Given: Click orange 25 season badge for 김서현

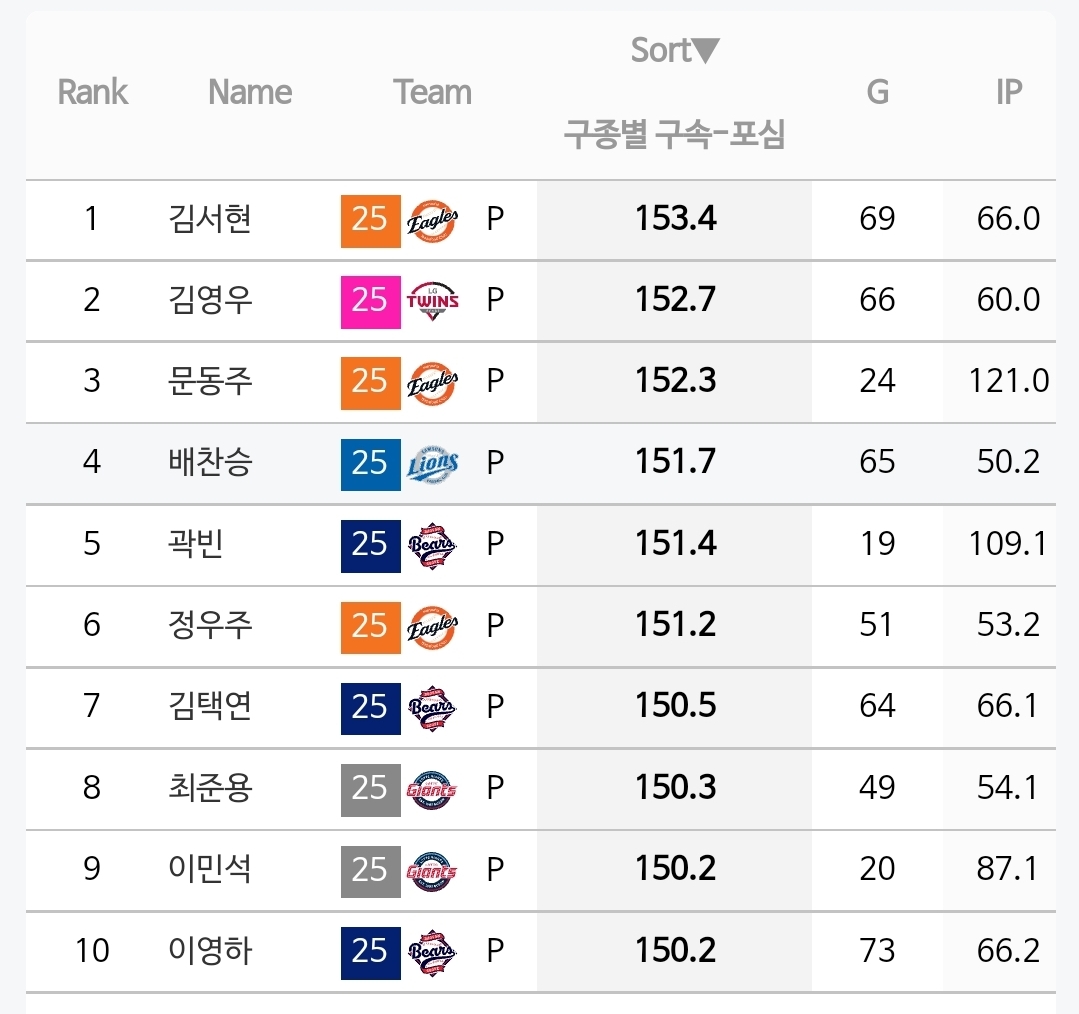Looking at the screenshot, I should pos(370,221).
